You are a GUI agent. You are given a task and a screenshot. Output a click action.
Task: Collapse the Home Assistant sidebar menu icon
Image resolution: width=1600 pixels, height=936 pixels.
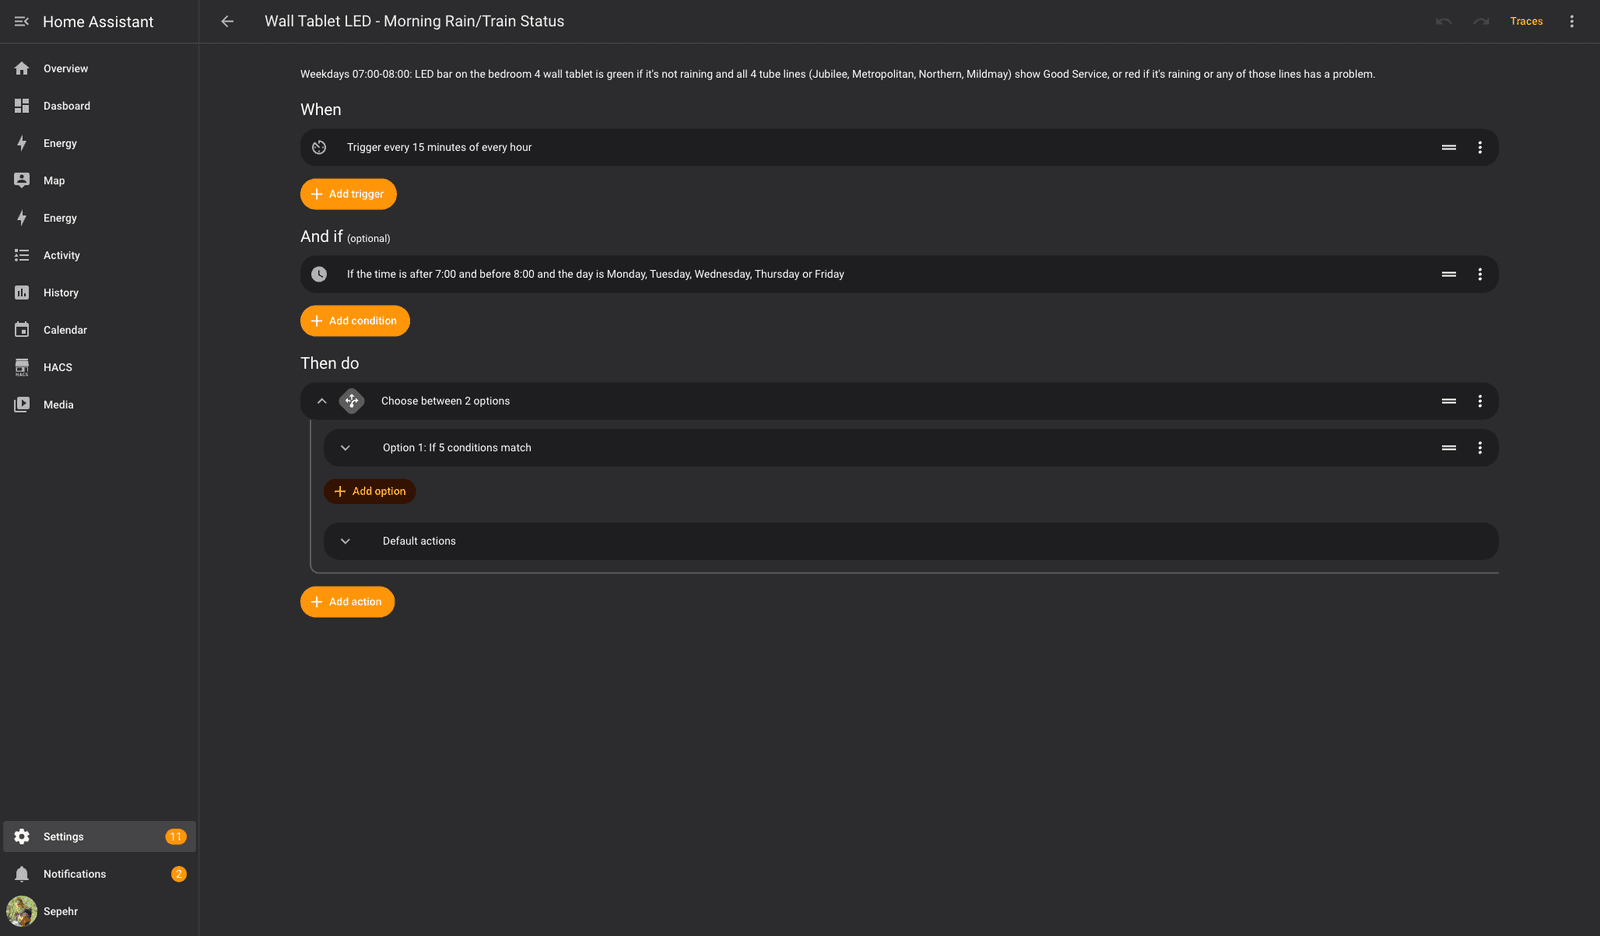pos(21,21)
